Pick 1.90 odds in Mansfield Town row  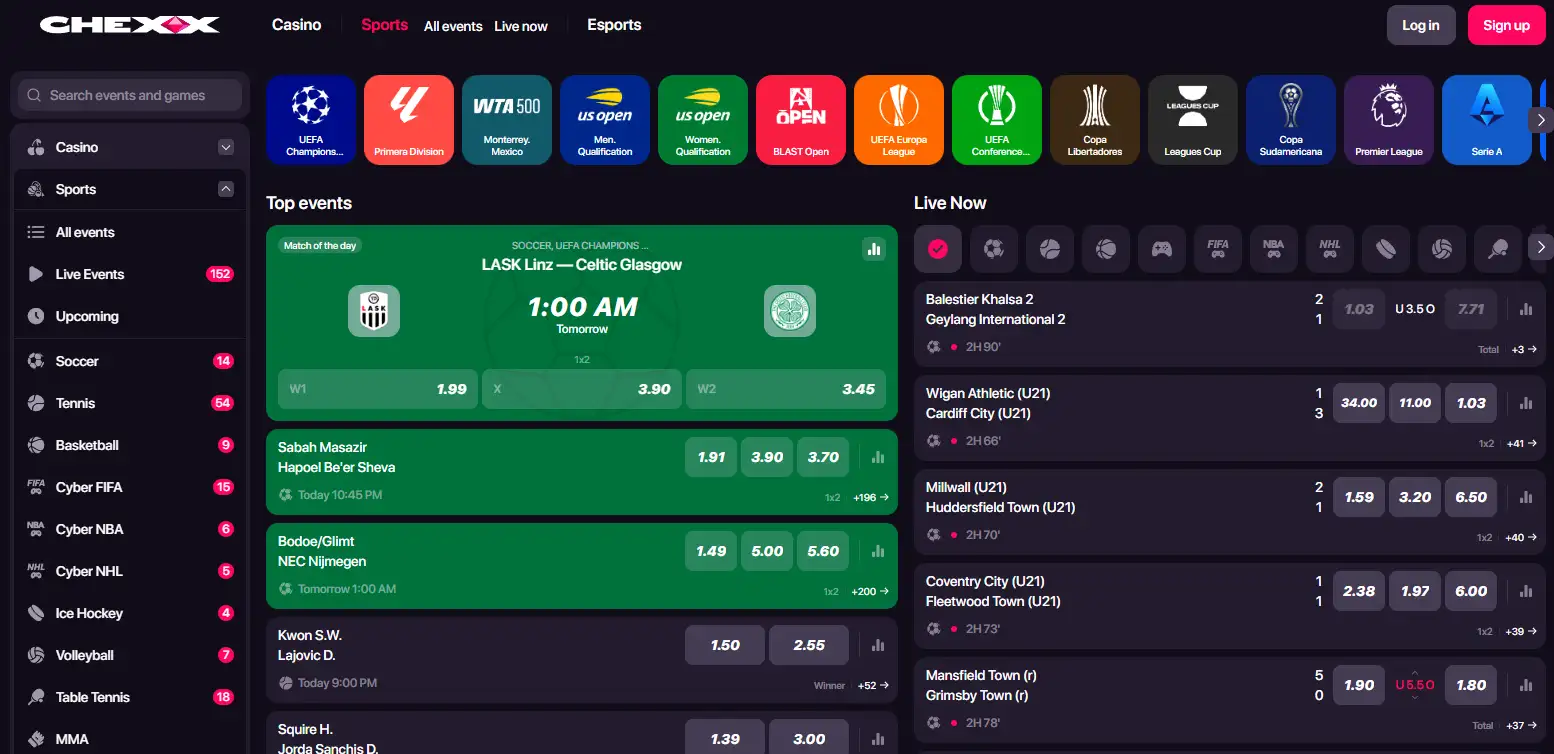pos(1359,685)
